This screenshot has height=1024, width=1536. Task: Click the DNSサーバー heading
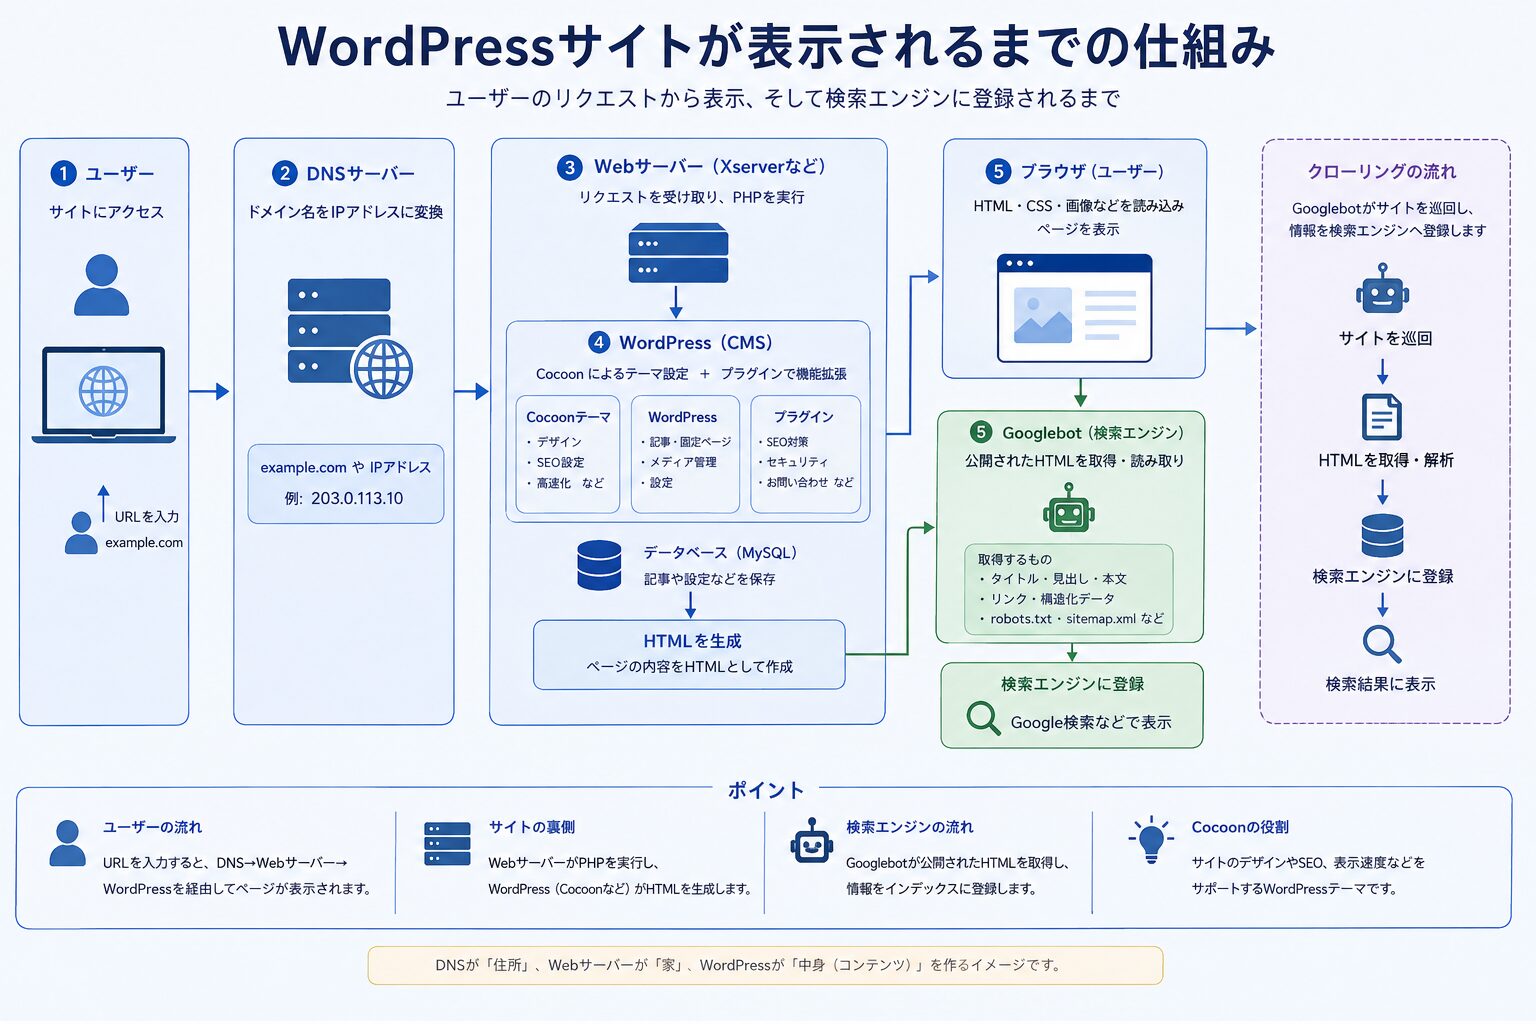pyautogui.click(x=360, y=174)
